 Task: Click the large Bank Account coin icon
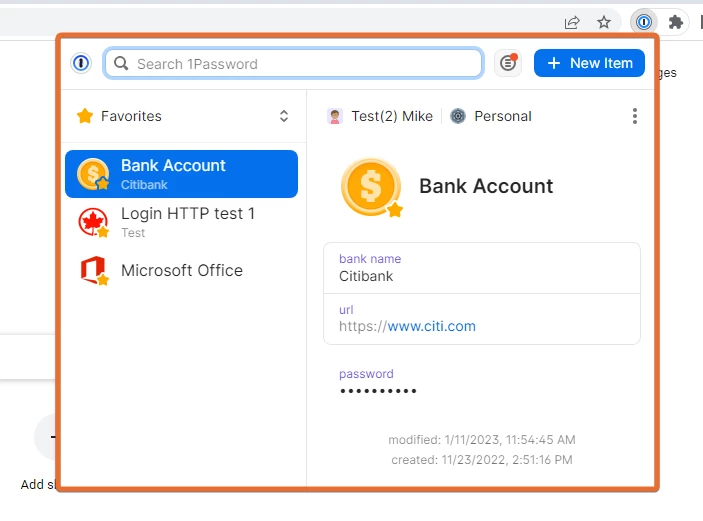click(x=372, y=187)
